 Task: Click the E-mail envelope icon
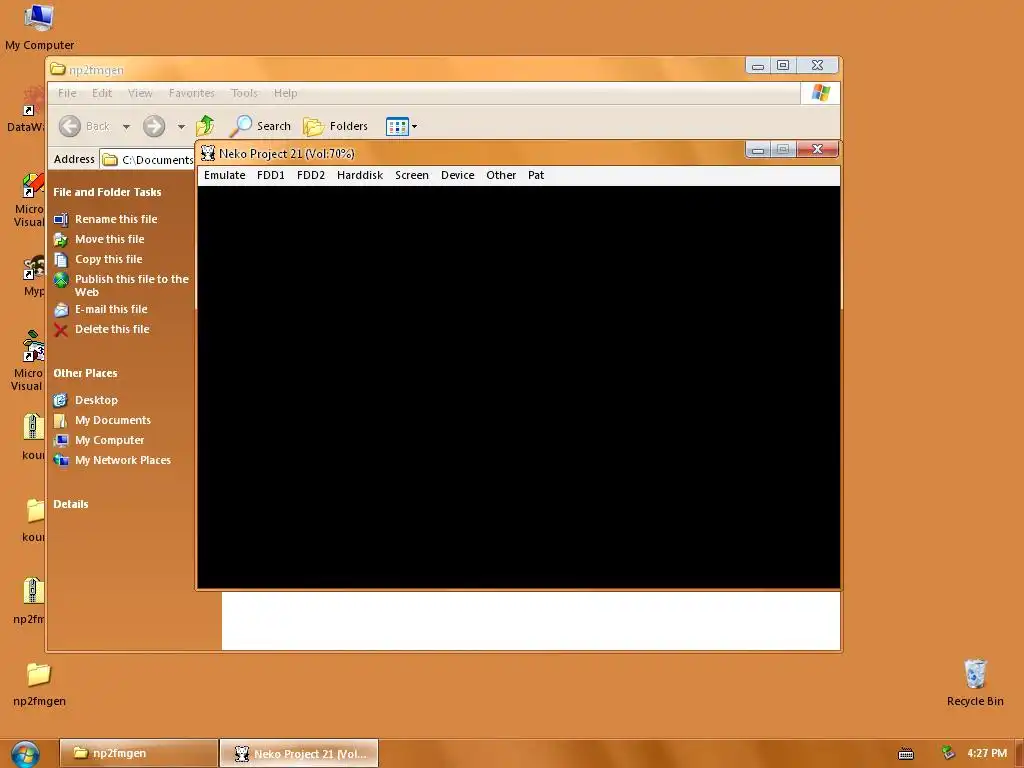[61, 310]
